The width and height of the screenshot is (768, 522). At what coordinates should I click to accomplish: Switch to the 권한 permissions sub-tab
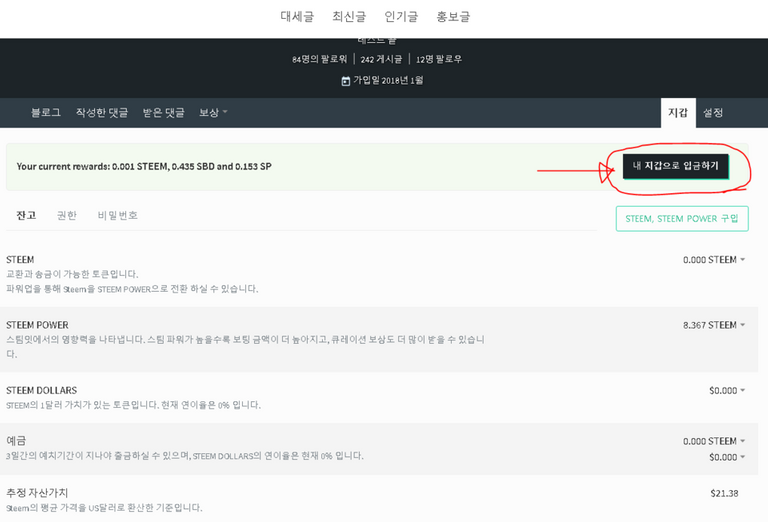pyautogui.click(x=67, y=215)
